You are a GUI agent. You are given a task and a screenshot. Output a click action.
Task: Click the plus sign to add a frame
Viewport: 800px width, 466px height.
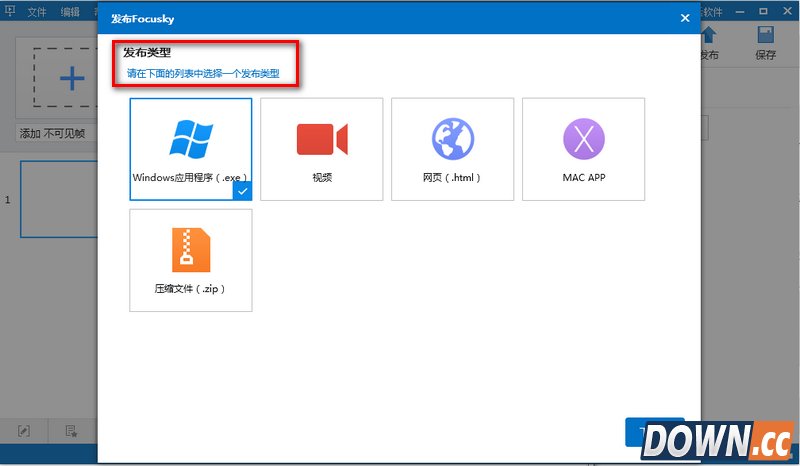[x=72, y=79]
